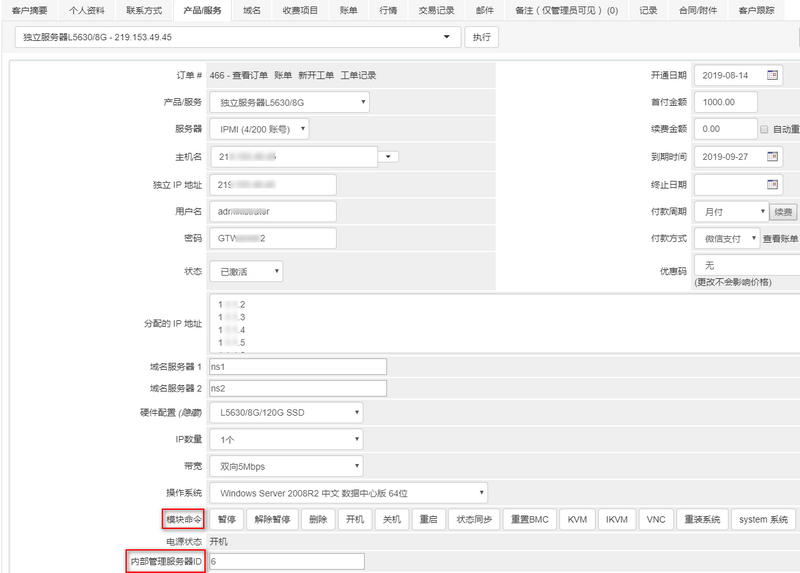800x573 pixels.
Task: Open the 交易记录 tab
Action: click(436, 10)
